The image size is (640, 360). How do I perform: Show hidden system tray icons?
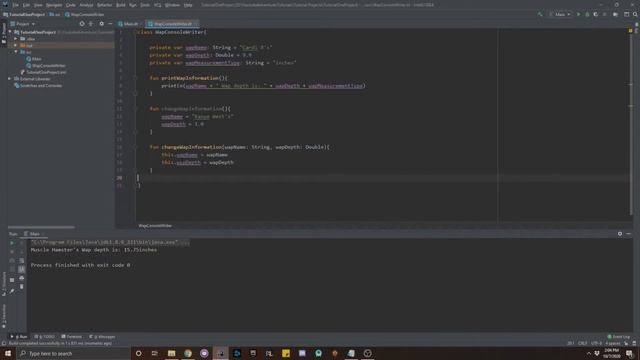coord(588,353)
